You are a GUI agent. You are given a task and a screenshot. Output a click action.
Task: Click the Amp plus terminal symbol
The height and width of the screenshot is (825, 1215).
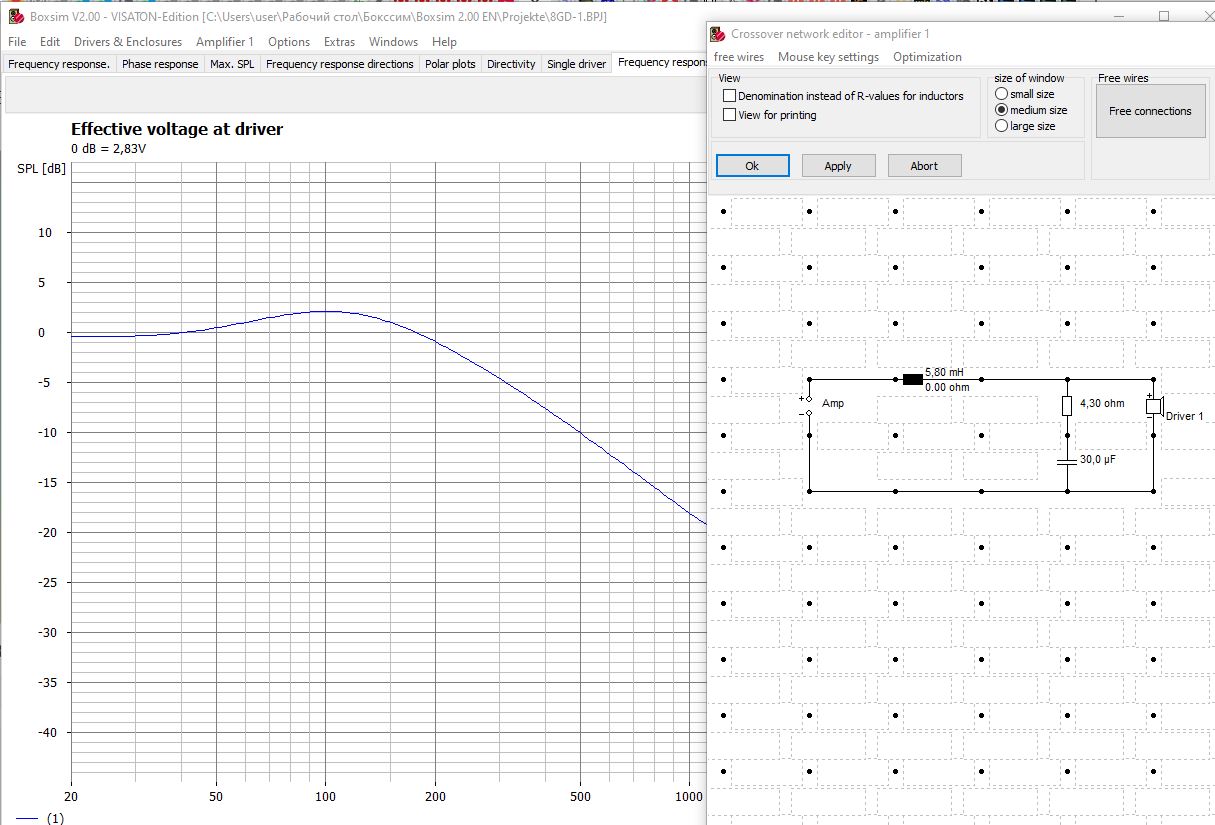[807, 398]
